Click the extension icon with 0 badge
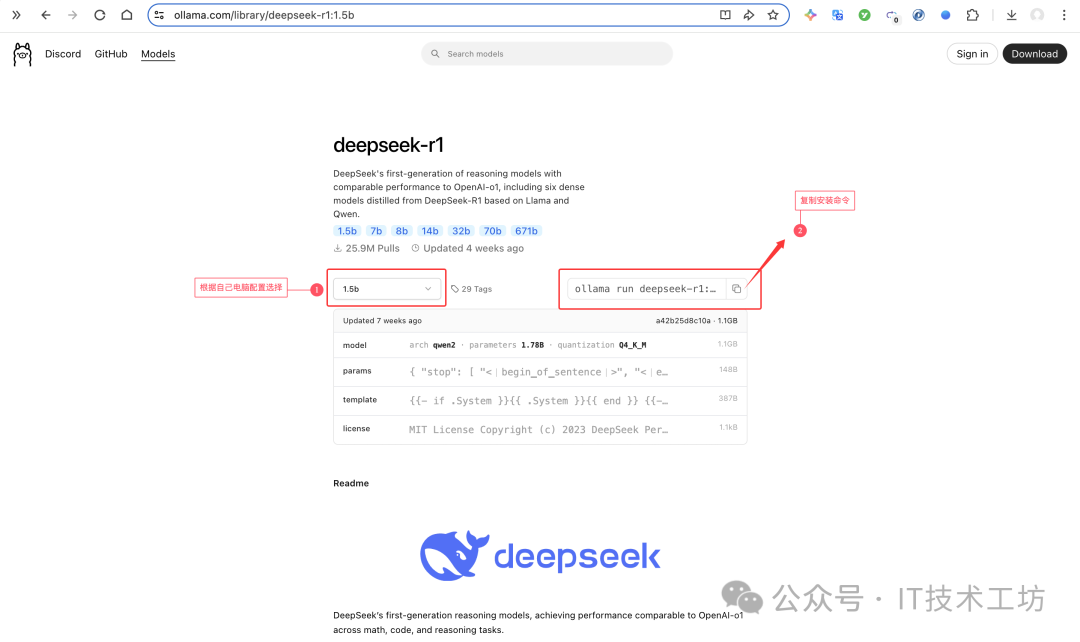 pyautogui.click(x=892, y=16)
